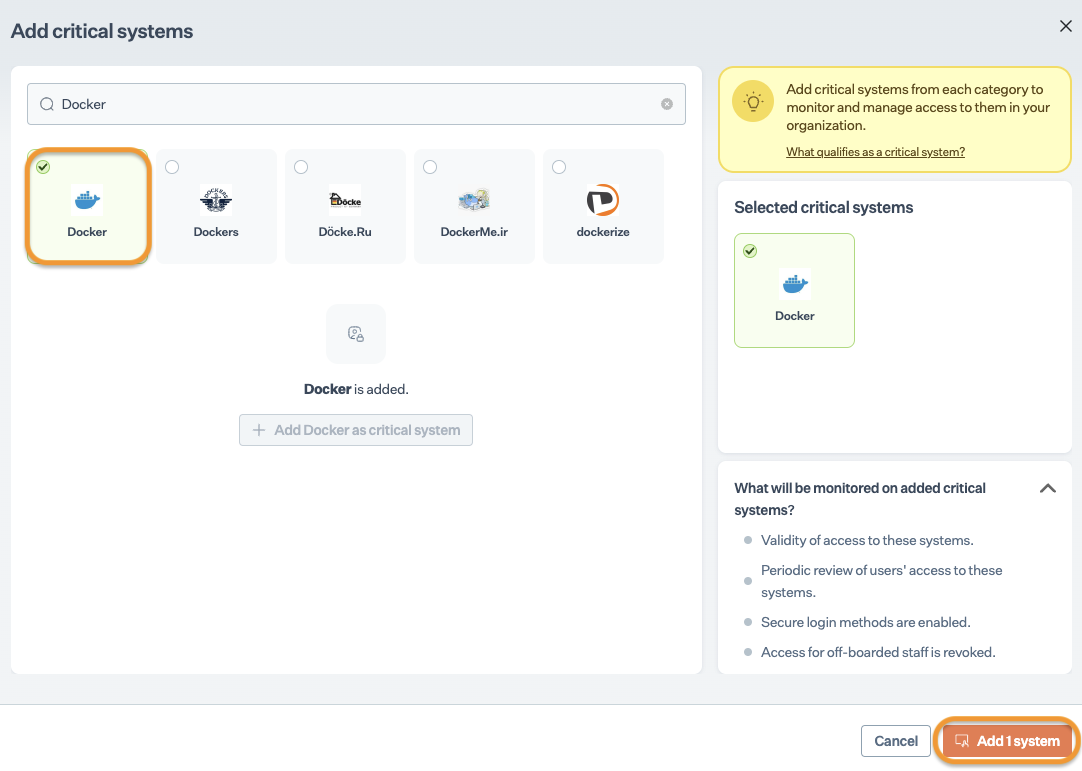Click into the Docker search field
Screen dimensions: 1082x771
click(x=356, y=104)
